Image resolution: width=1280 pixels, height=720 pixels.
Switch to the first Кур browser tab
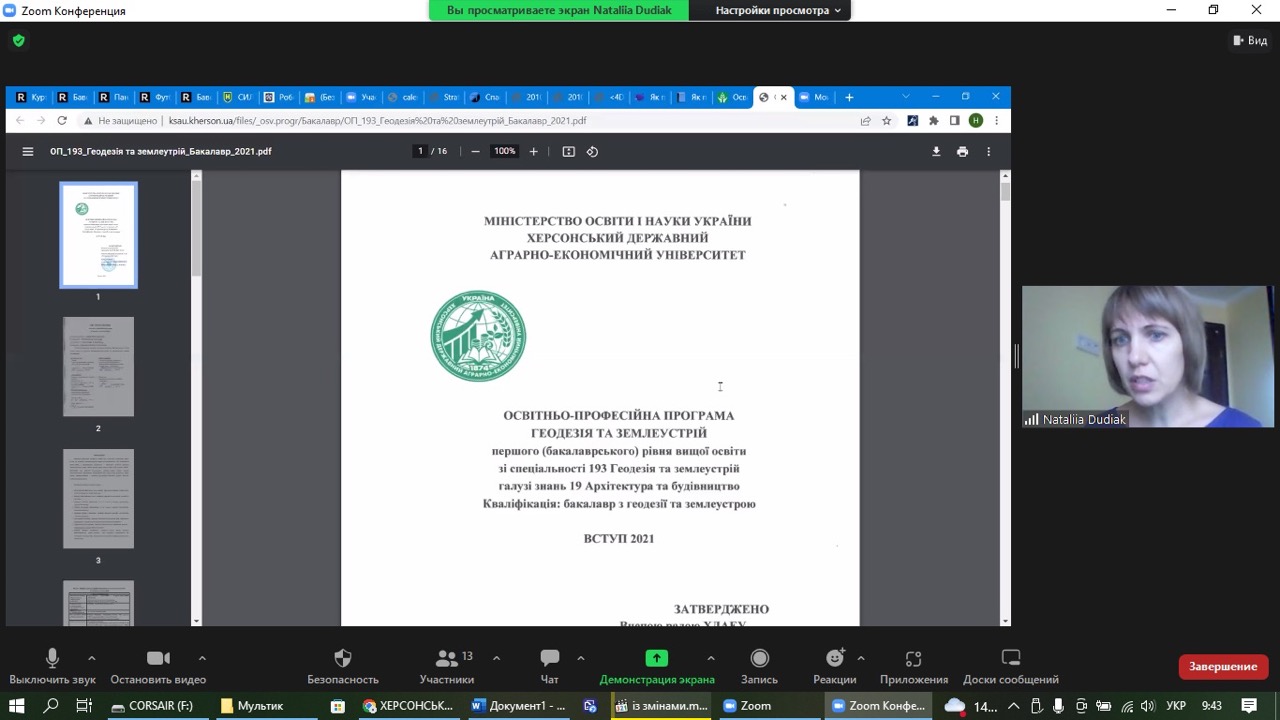pyautogui.click(x=30, y=97)
